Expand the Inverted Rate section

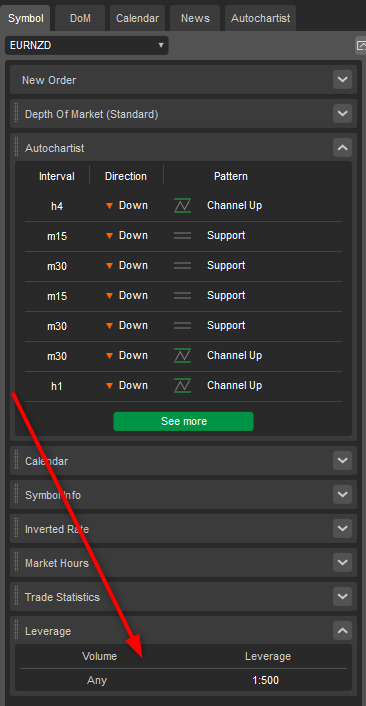coord(343,528)
